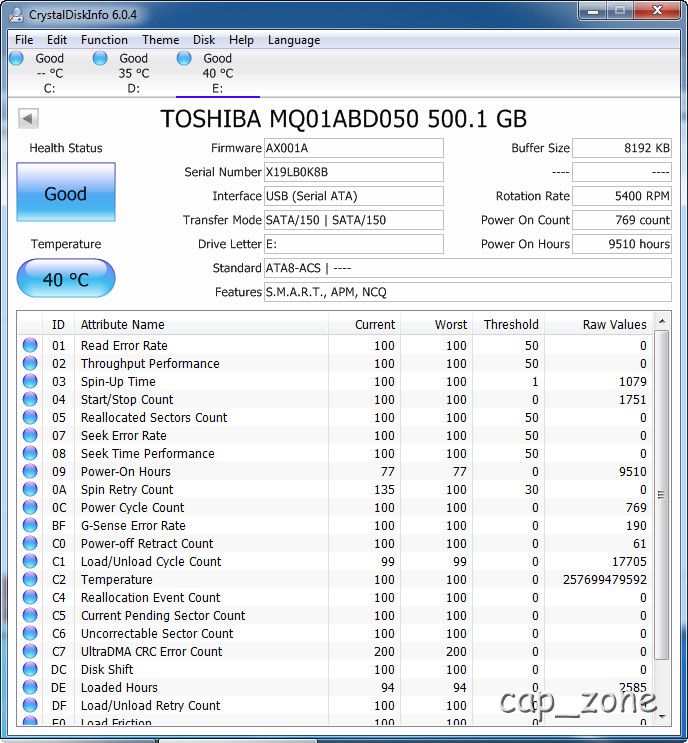Viewport: 688px width, 743px height.
Task: Click the Power Cycle Count status icon
Action: coord(30,507)
